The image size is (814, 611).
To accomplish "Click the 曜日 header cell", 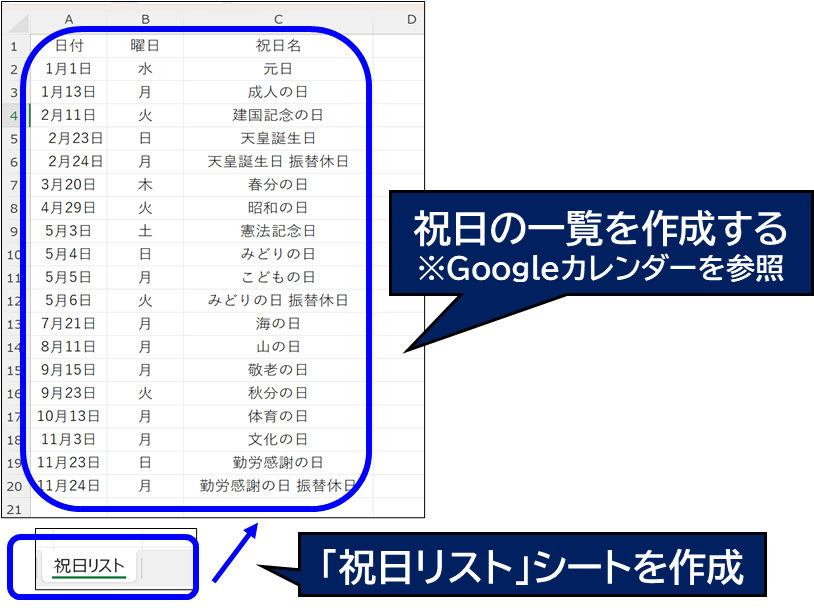I will click(145, 46).
